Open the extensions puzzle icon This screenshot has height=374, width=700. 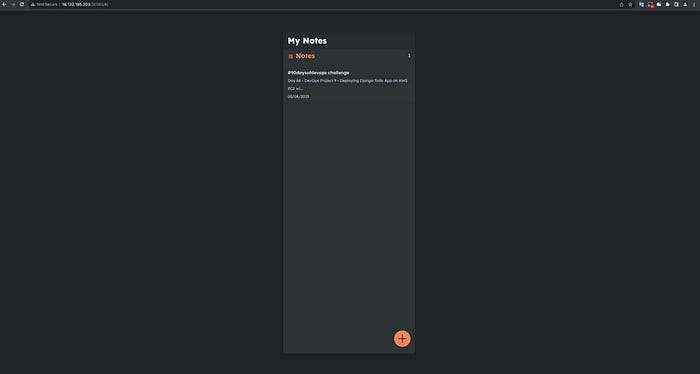point(667,4)
